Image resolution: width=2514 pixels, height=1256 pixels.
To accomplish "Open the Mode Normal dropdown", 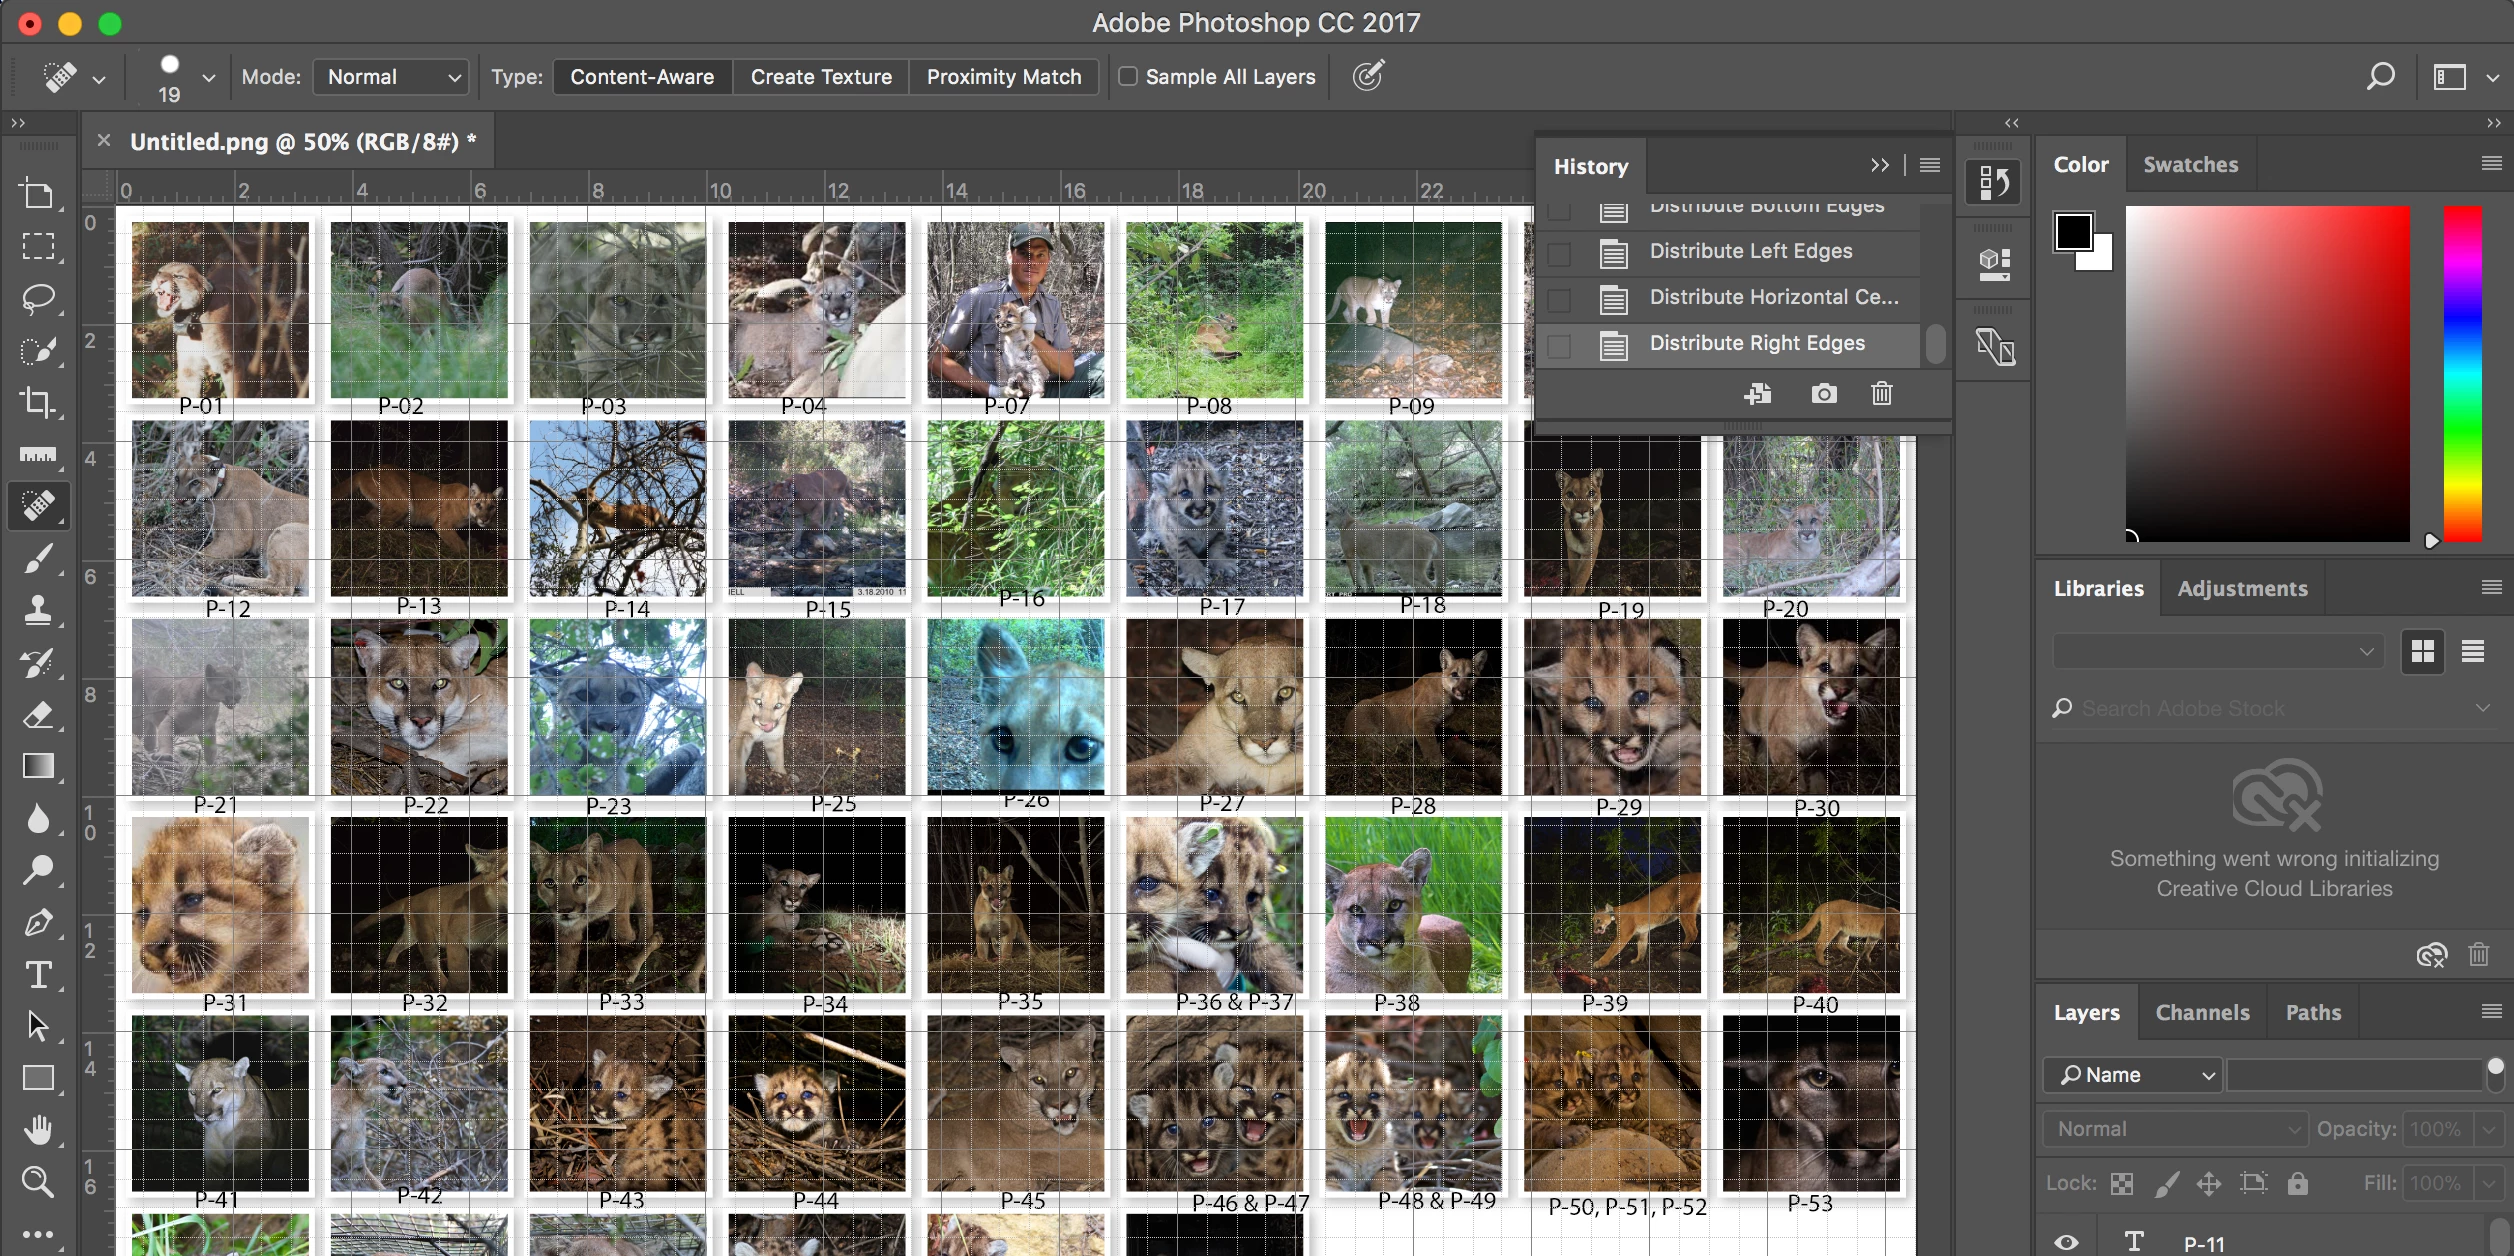I will click(391, 77).
